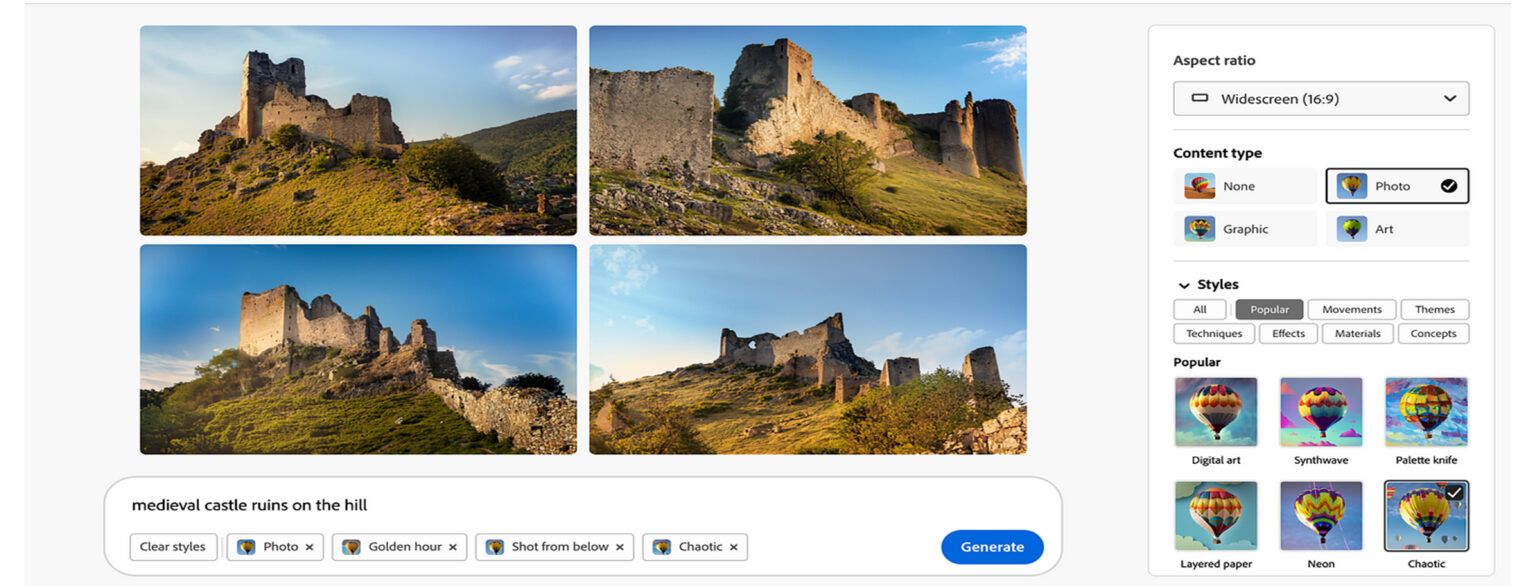
Task: Click the blue Generate button
Action: pyautogui.click(x=991, y=547)
